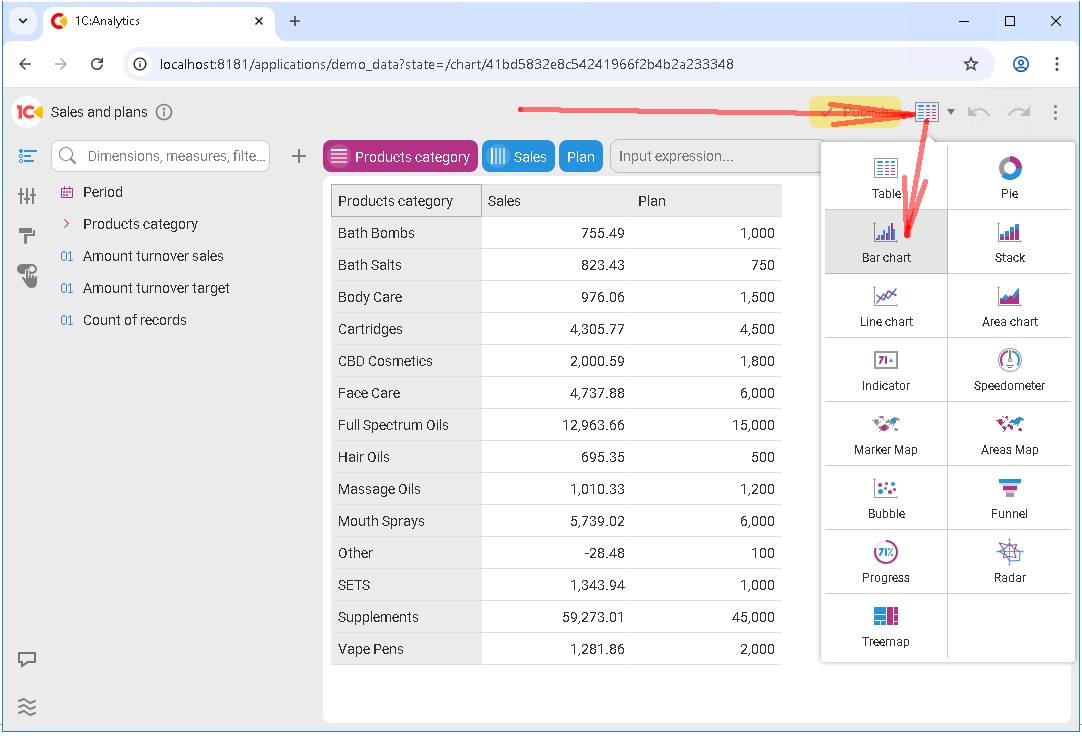Open the filters sliders icon in sidebar
This screenshot has width=1082, height=736.
coord(27,196)
